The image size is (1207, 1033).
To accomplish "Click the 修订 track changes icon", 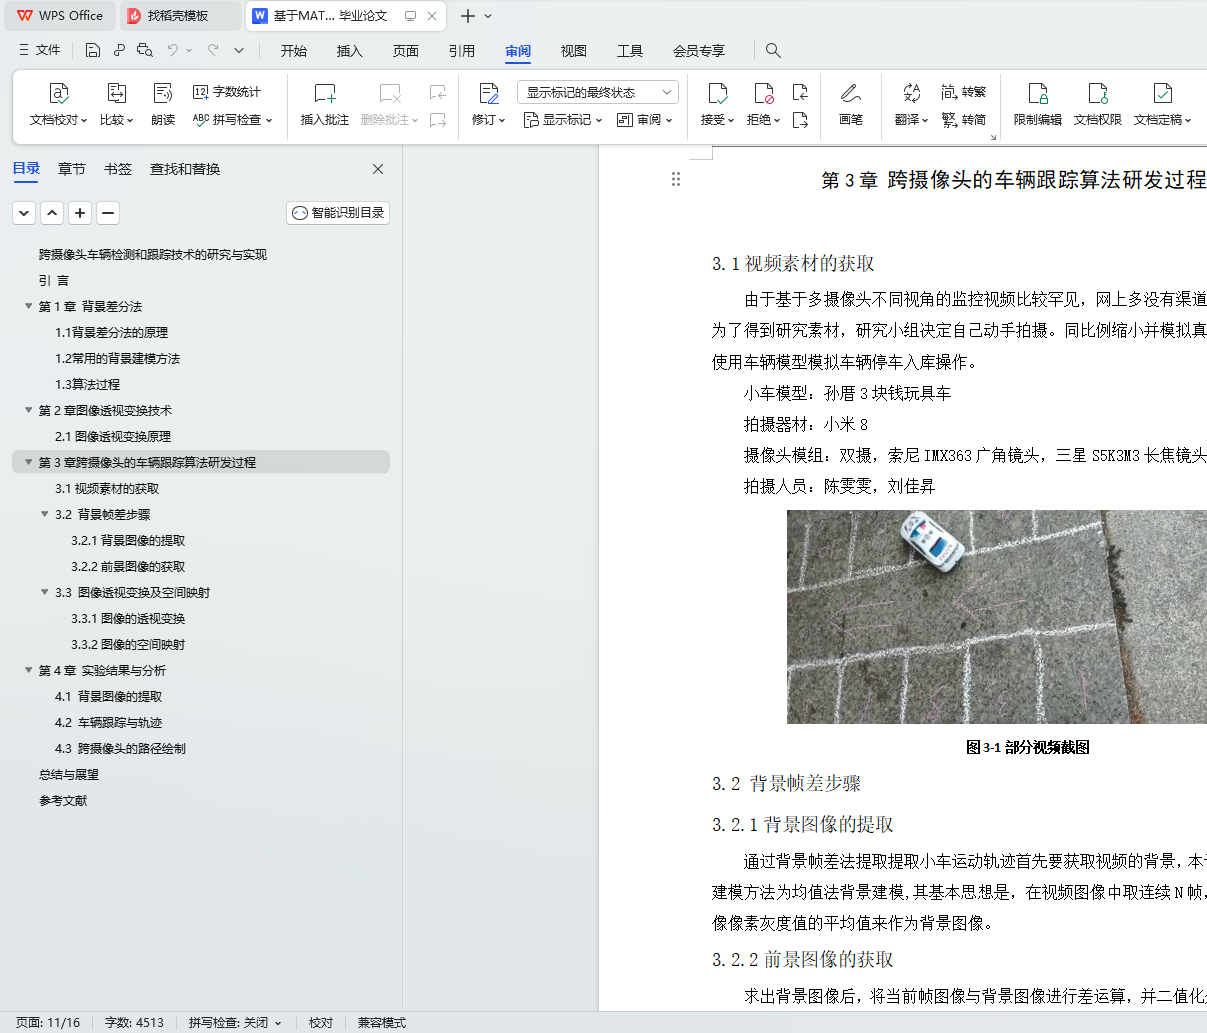I will 489,93.
